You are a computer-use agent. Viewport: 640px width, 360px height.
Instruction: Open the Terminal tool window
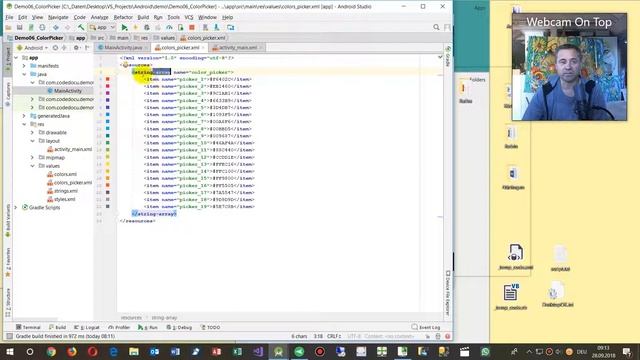tap(28, 327)
